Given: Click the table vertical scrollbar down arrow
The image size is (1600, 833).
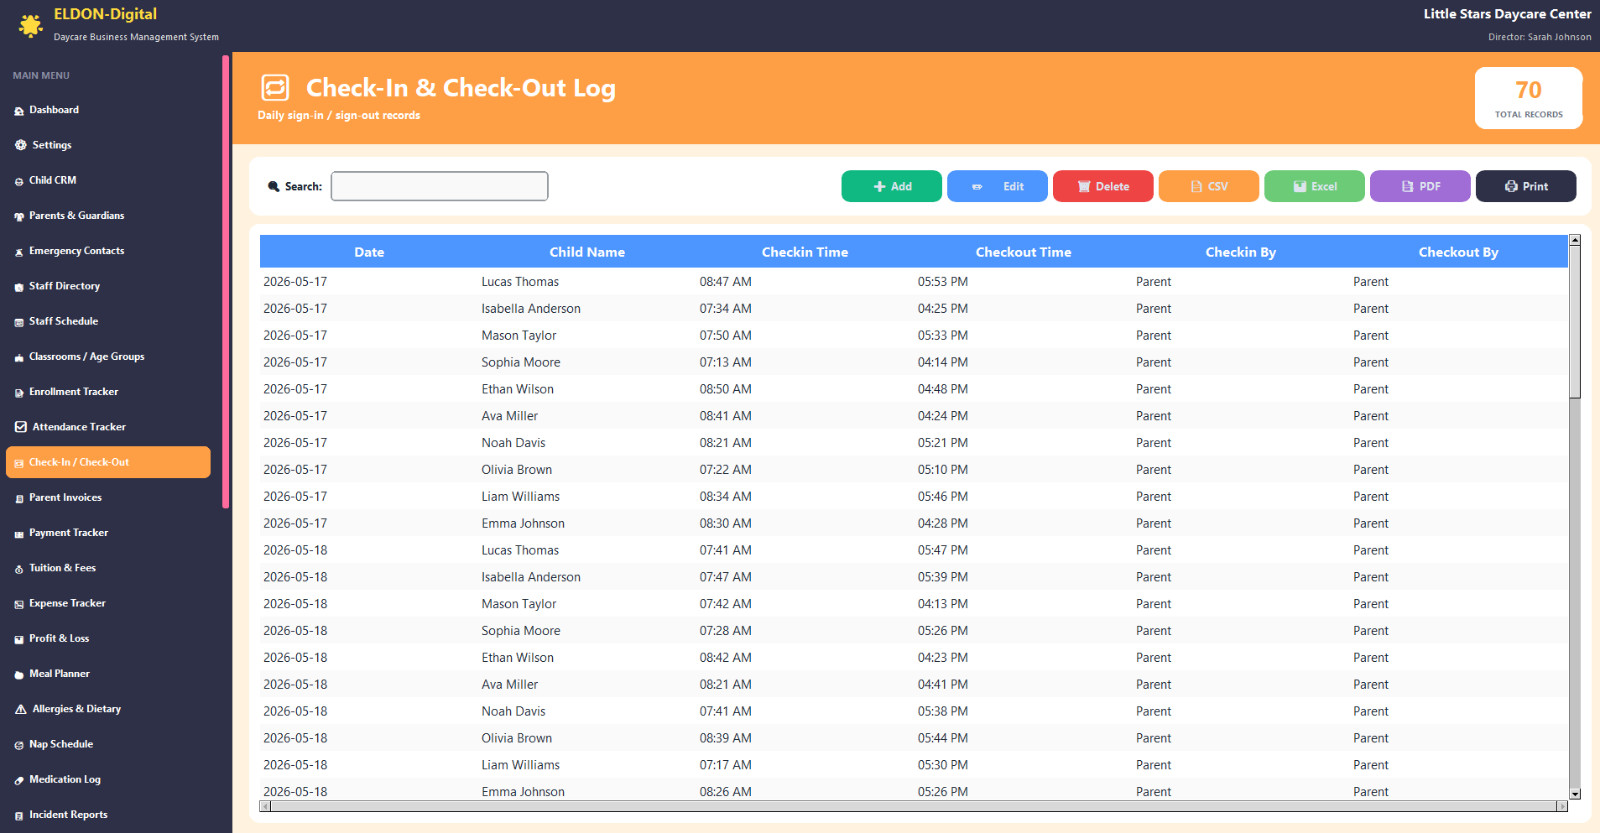Looking at the screenshot, I should 1575,794.
